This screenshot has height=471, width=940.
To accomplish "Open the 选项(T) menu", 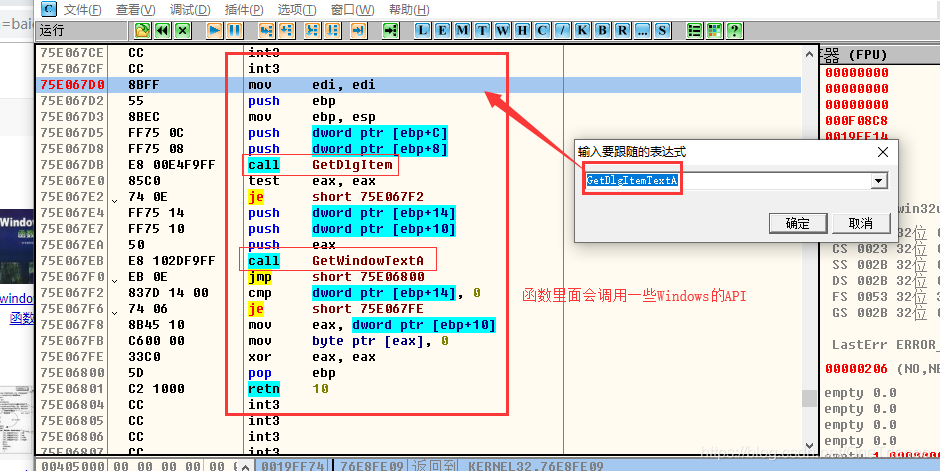I will click(297, 10).
